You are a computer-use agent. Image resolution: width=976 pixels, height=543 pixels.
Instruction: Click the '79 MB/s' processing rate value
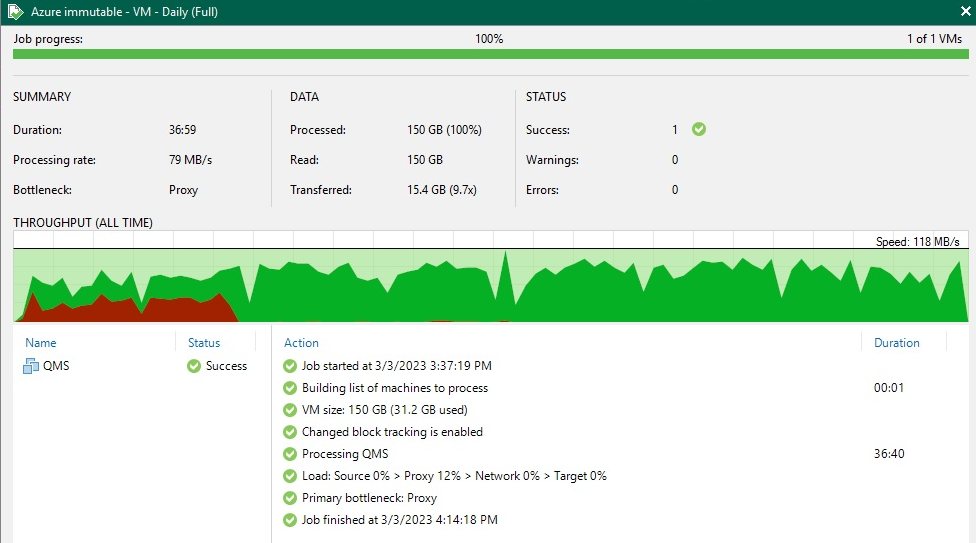coord(190,160)
